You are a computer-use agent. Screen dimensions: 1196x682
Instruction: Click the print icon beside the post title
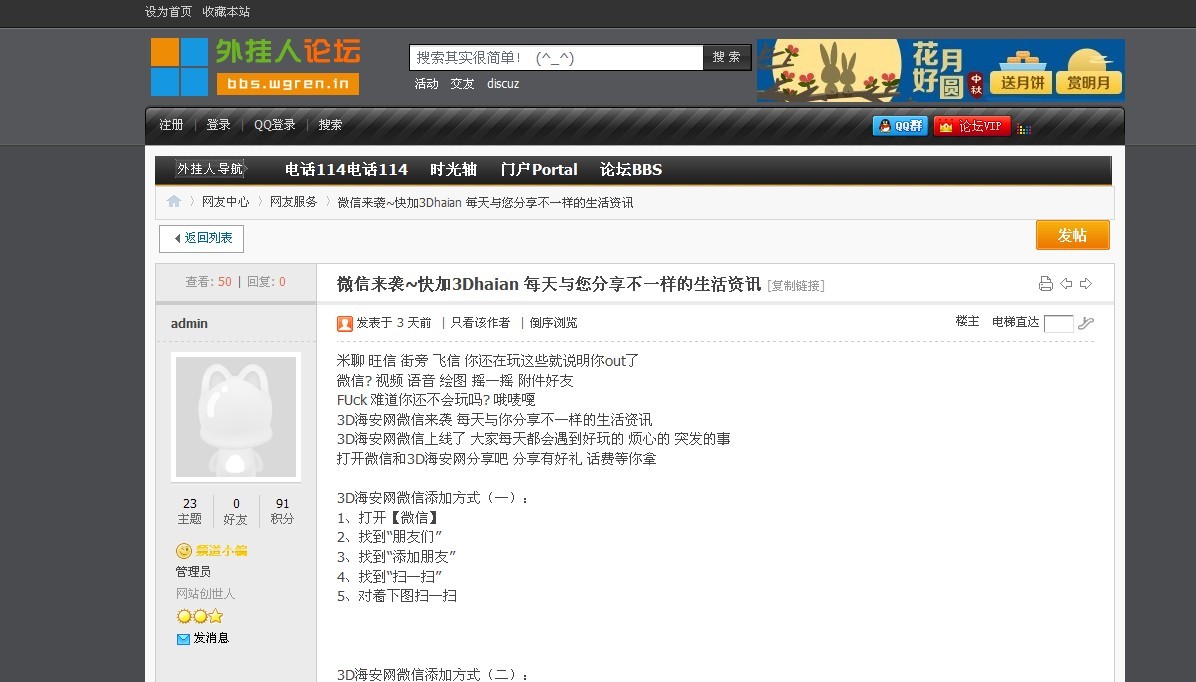(x=1046, y=284)
